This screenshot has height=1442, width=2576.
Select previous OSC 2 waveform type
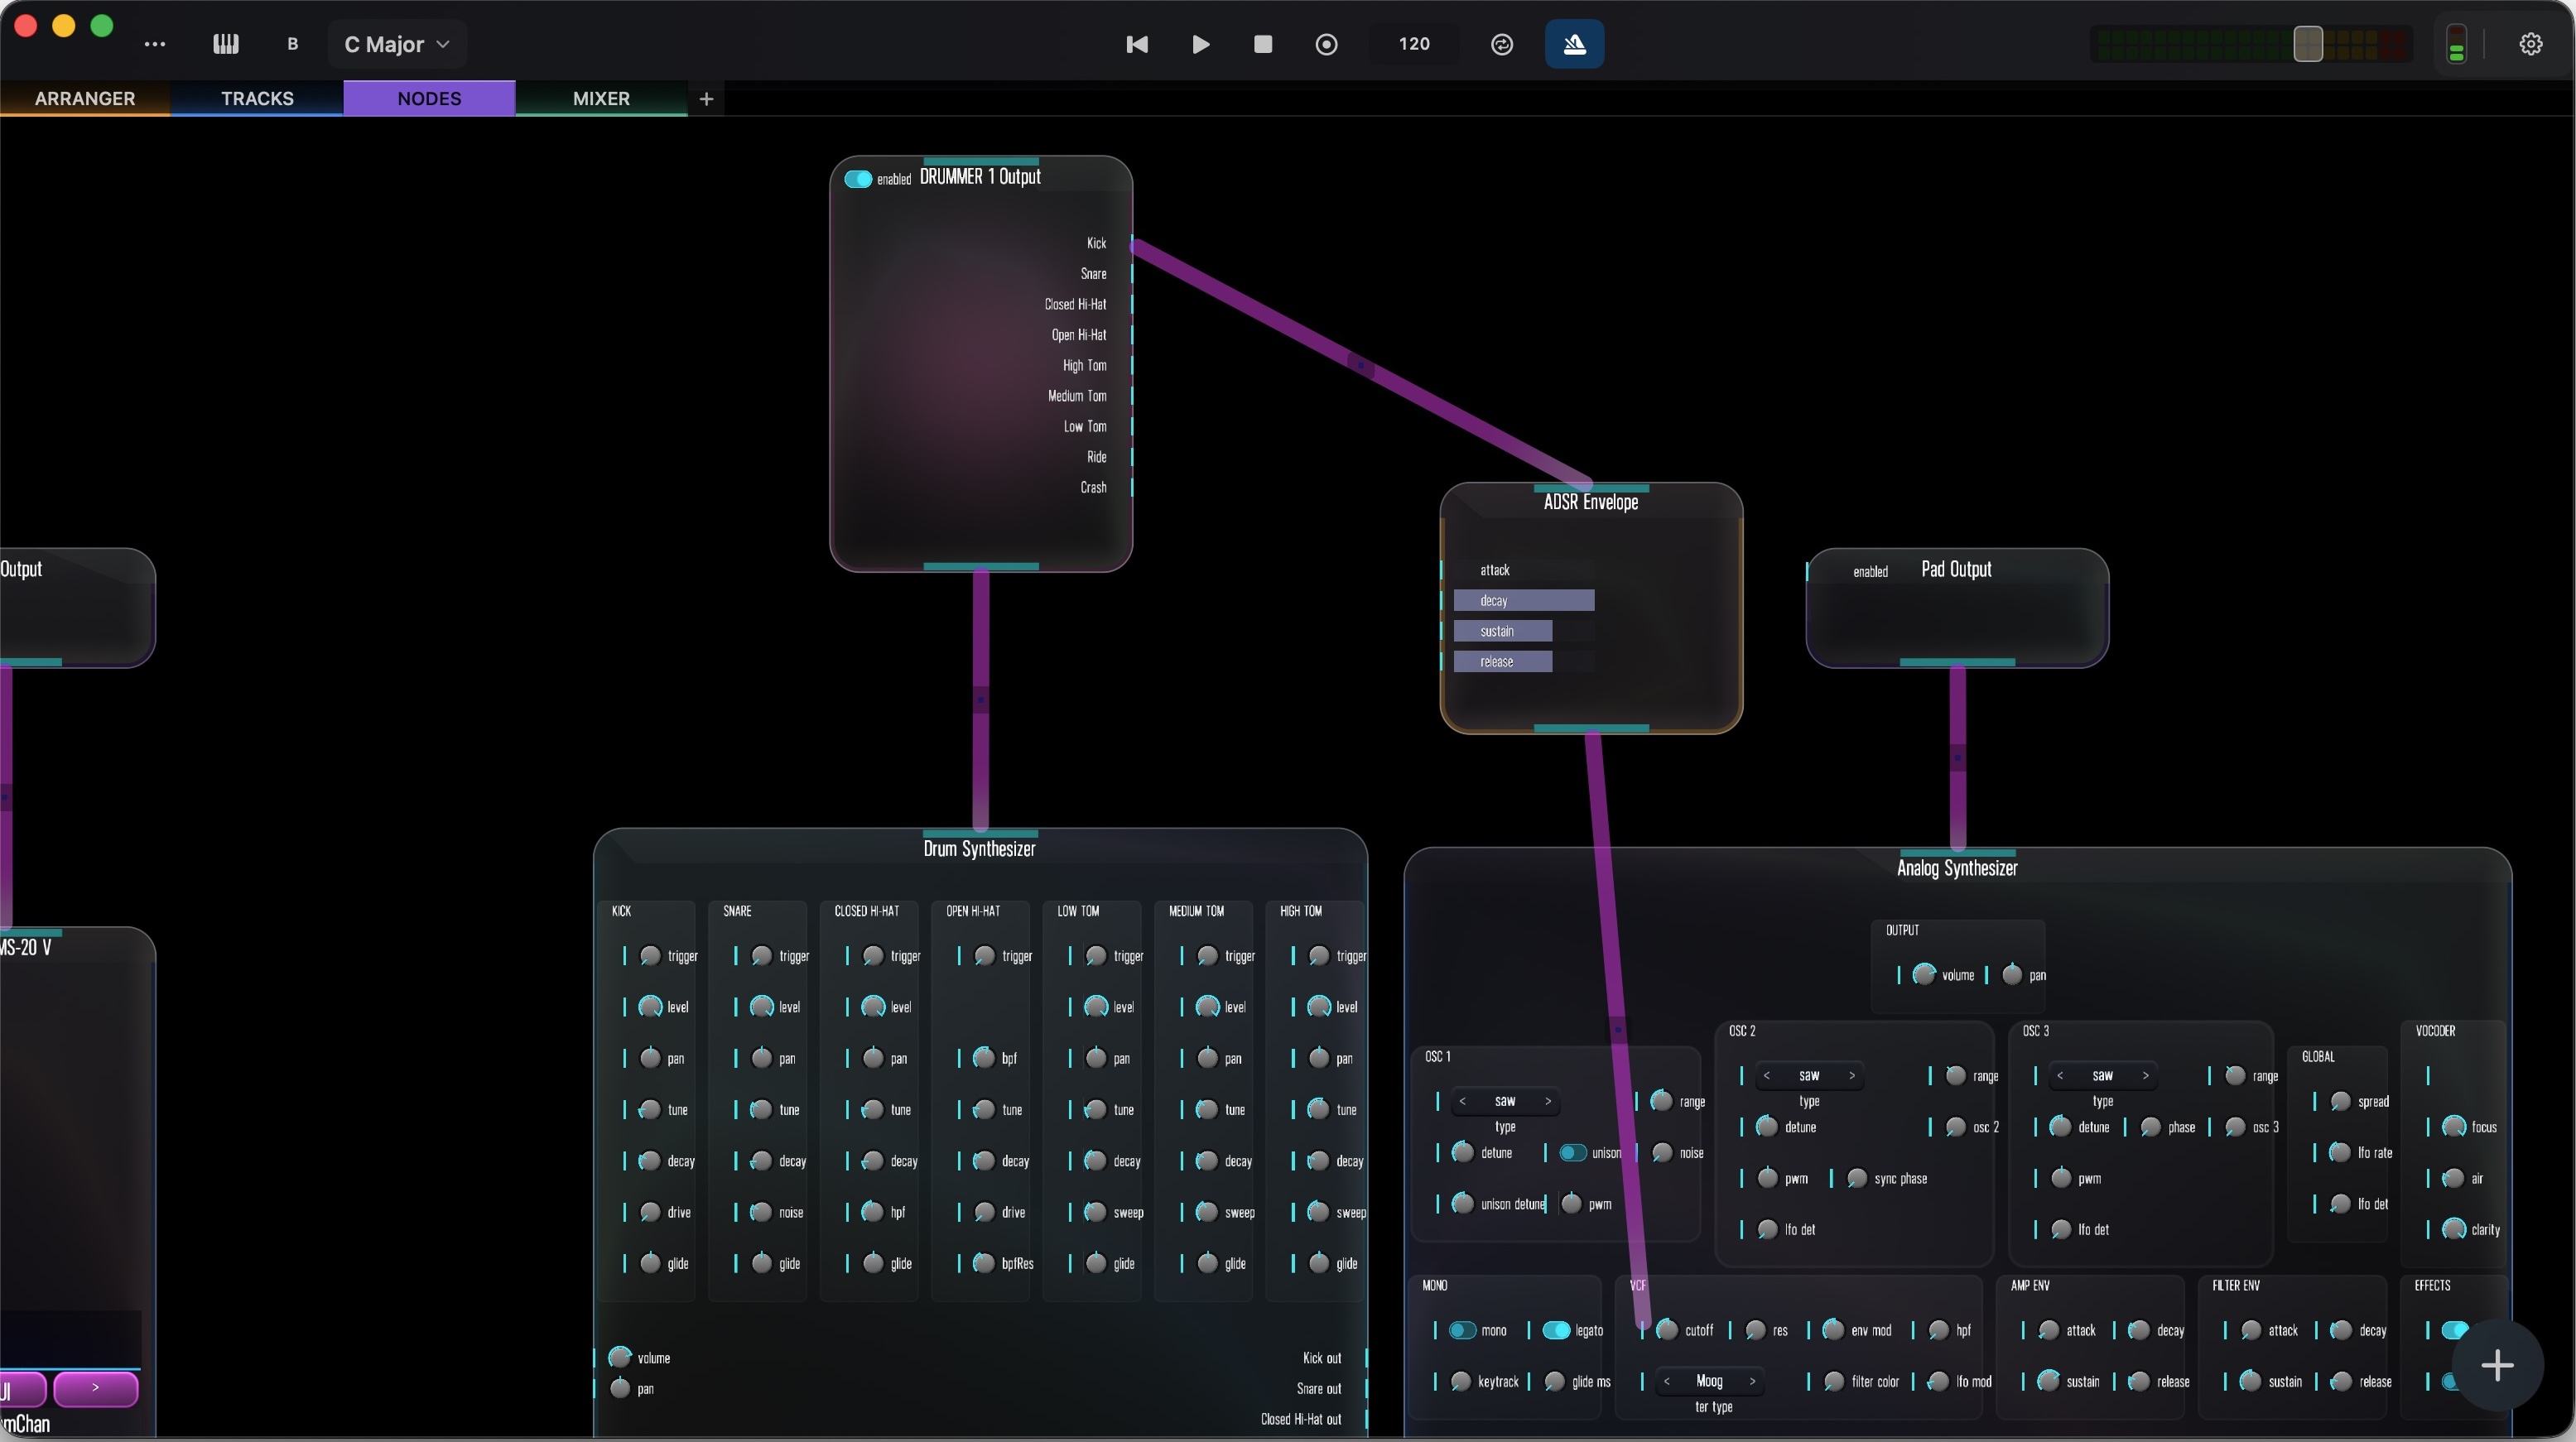pos(1767,1076)
